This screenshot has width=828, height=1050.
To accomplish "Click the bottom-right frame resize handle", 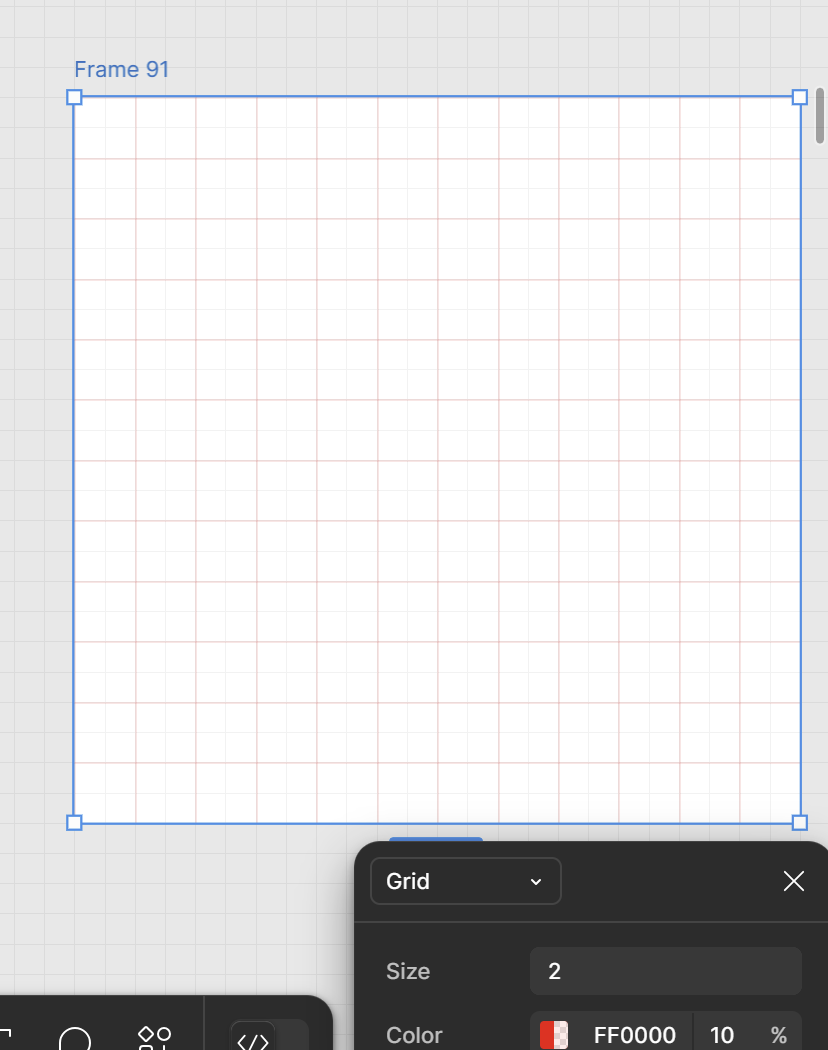I will pyautogui.click(x=800, y=822).
